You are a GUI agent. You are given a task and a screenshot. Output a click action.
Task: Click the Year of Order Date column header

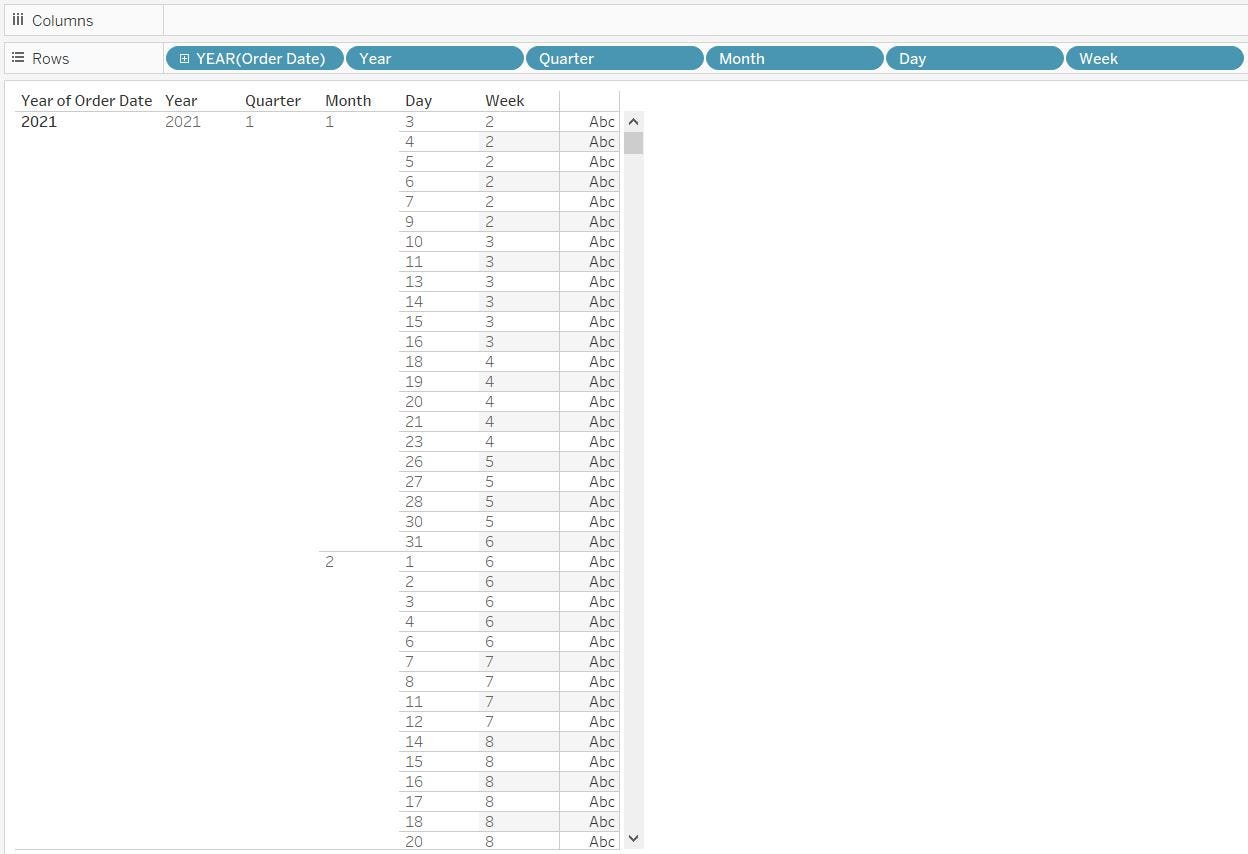(86, 100)
